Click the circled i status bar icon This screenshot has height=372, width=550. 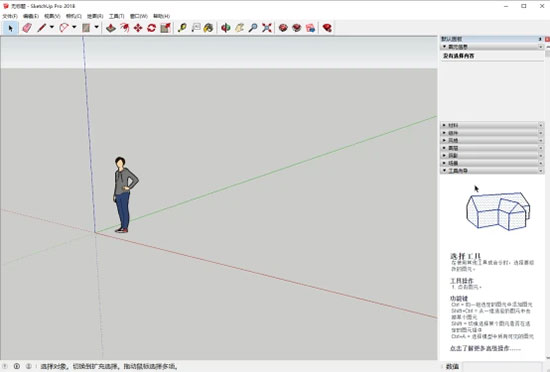pyautogui.click(x=17, y=366)
